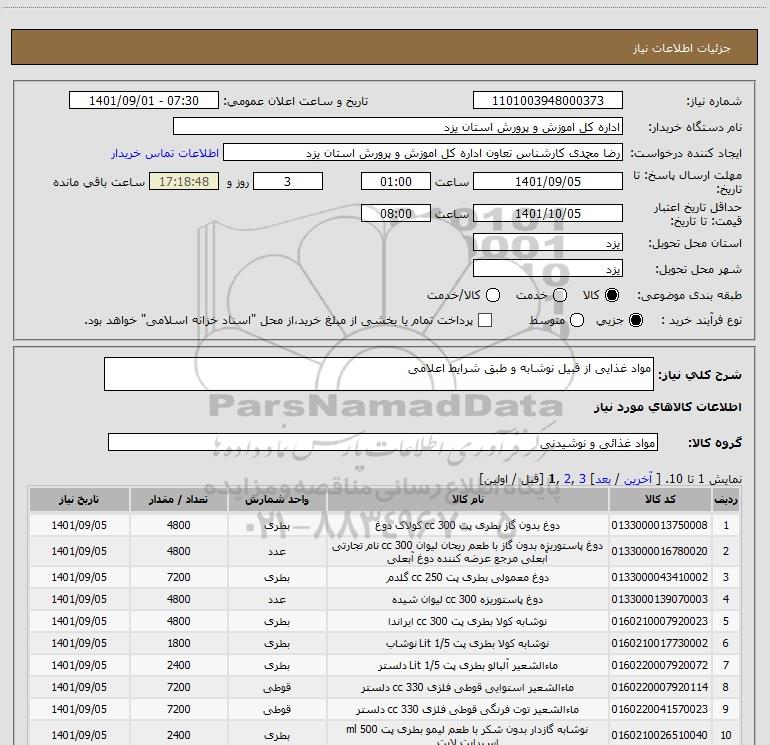Go to the بعد page link
770x745 pixels.
[x=603, y=479]
